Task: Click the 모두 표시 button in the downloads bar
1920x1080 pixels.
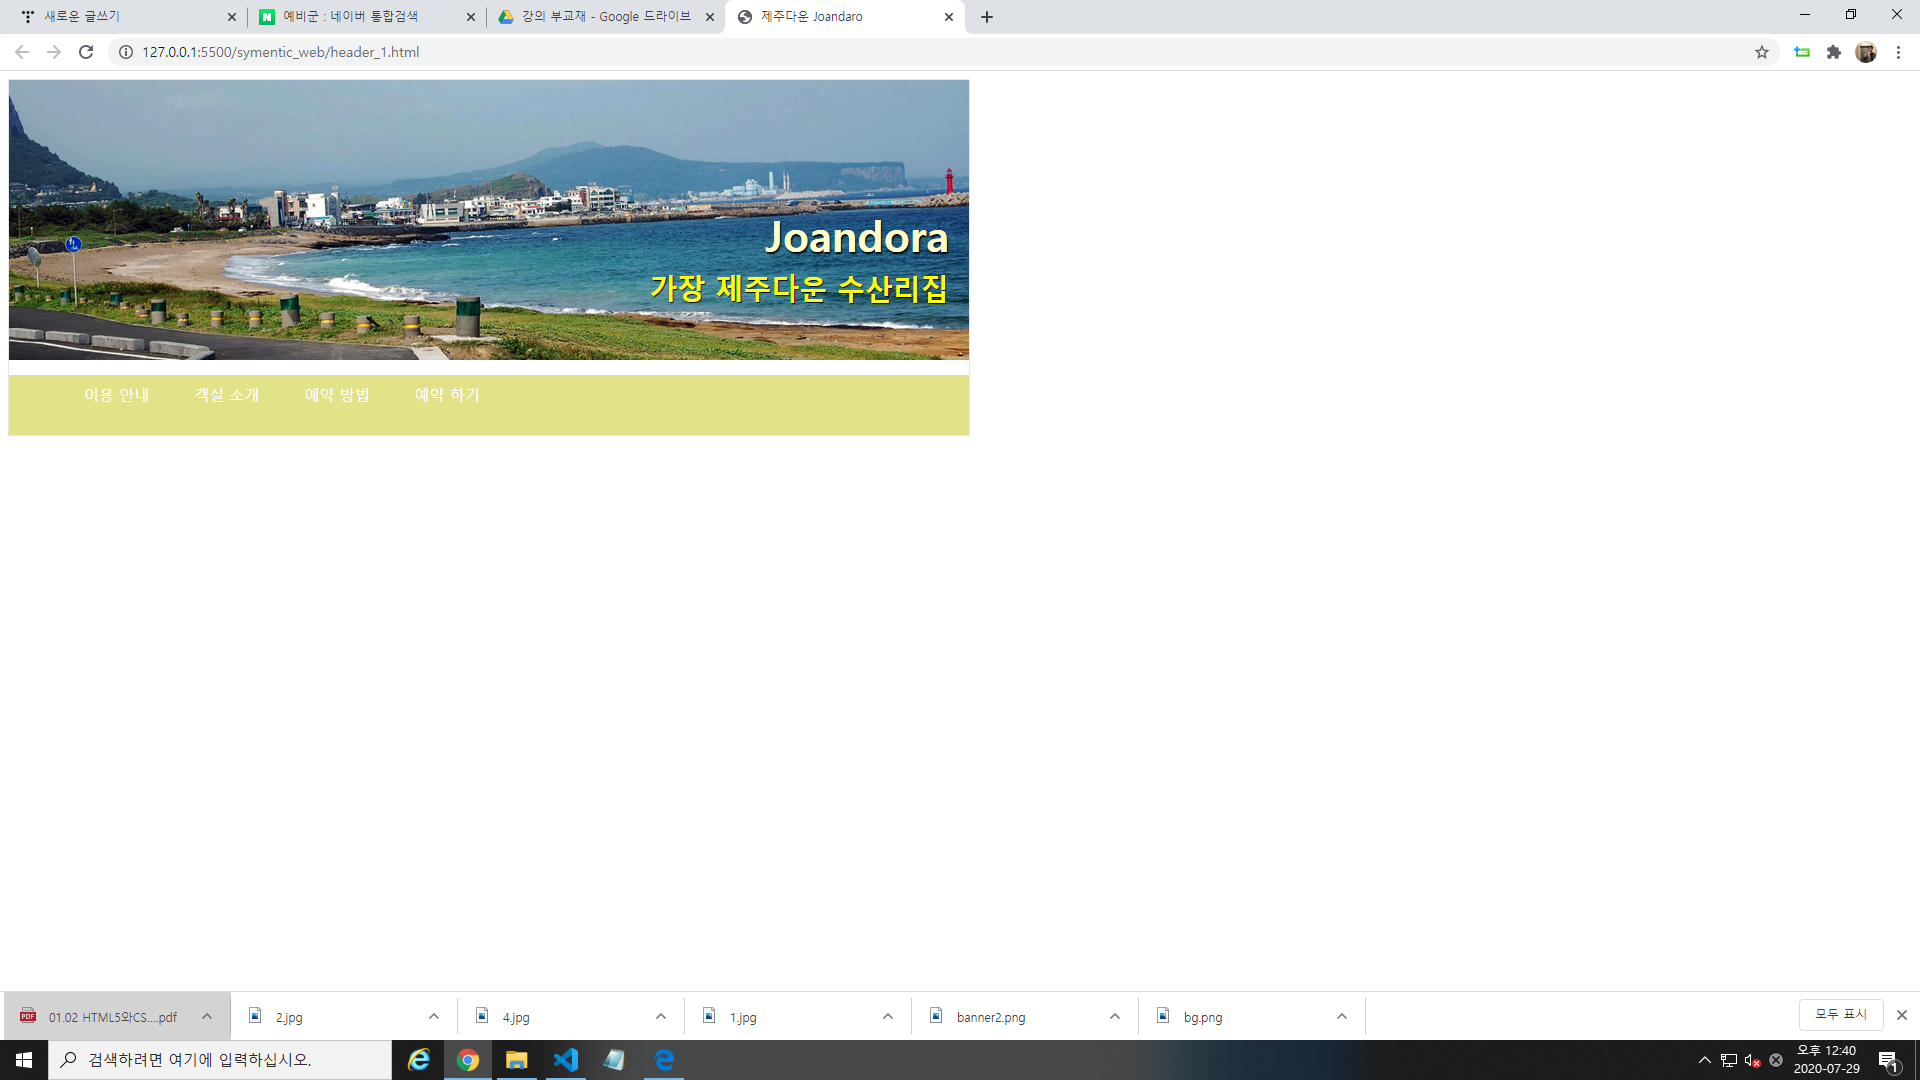Action: [1841, 1015]
